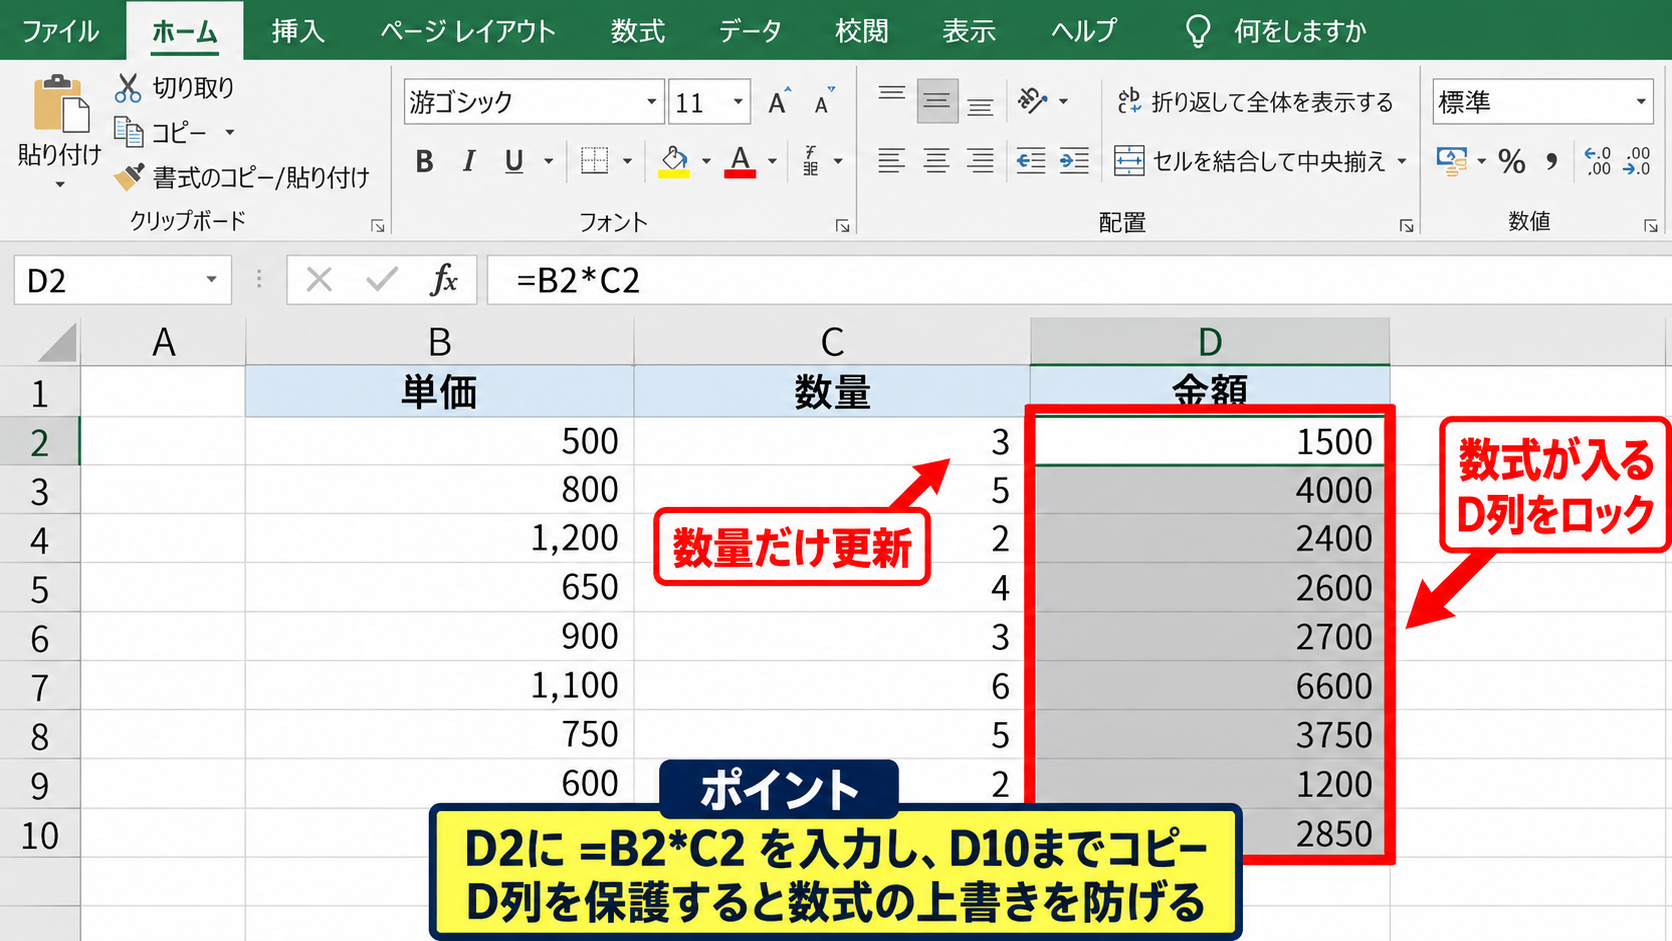1672x941 pixels.
Task: Click Wrap Text (折り返して全体を表示する)
Action: click(x=1255, y=102)
